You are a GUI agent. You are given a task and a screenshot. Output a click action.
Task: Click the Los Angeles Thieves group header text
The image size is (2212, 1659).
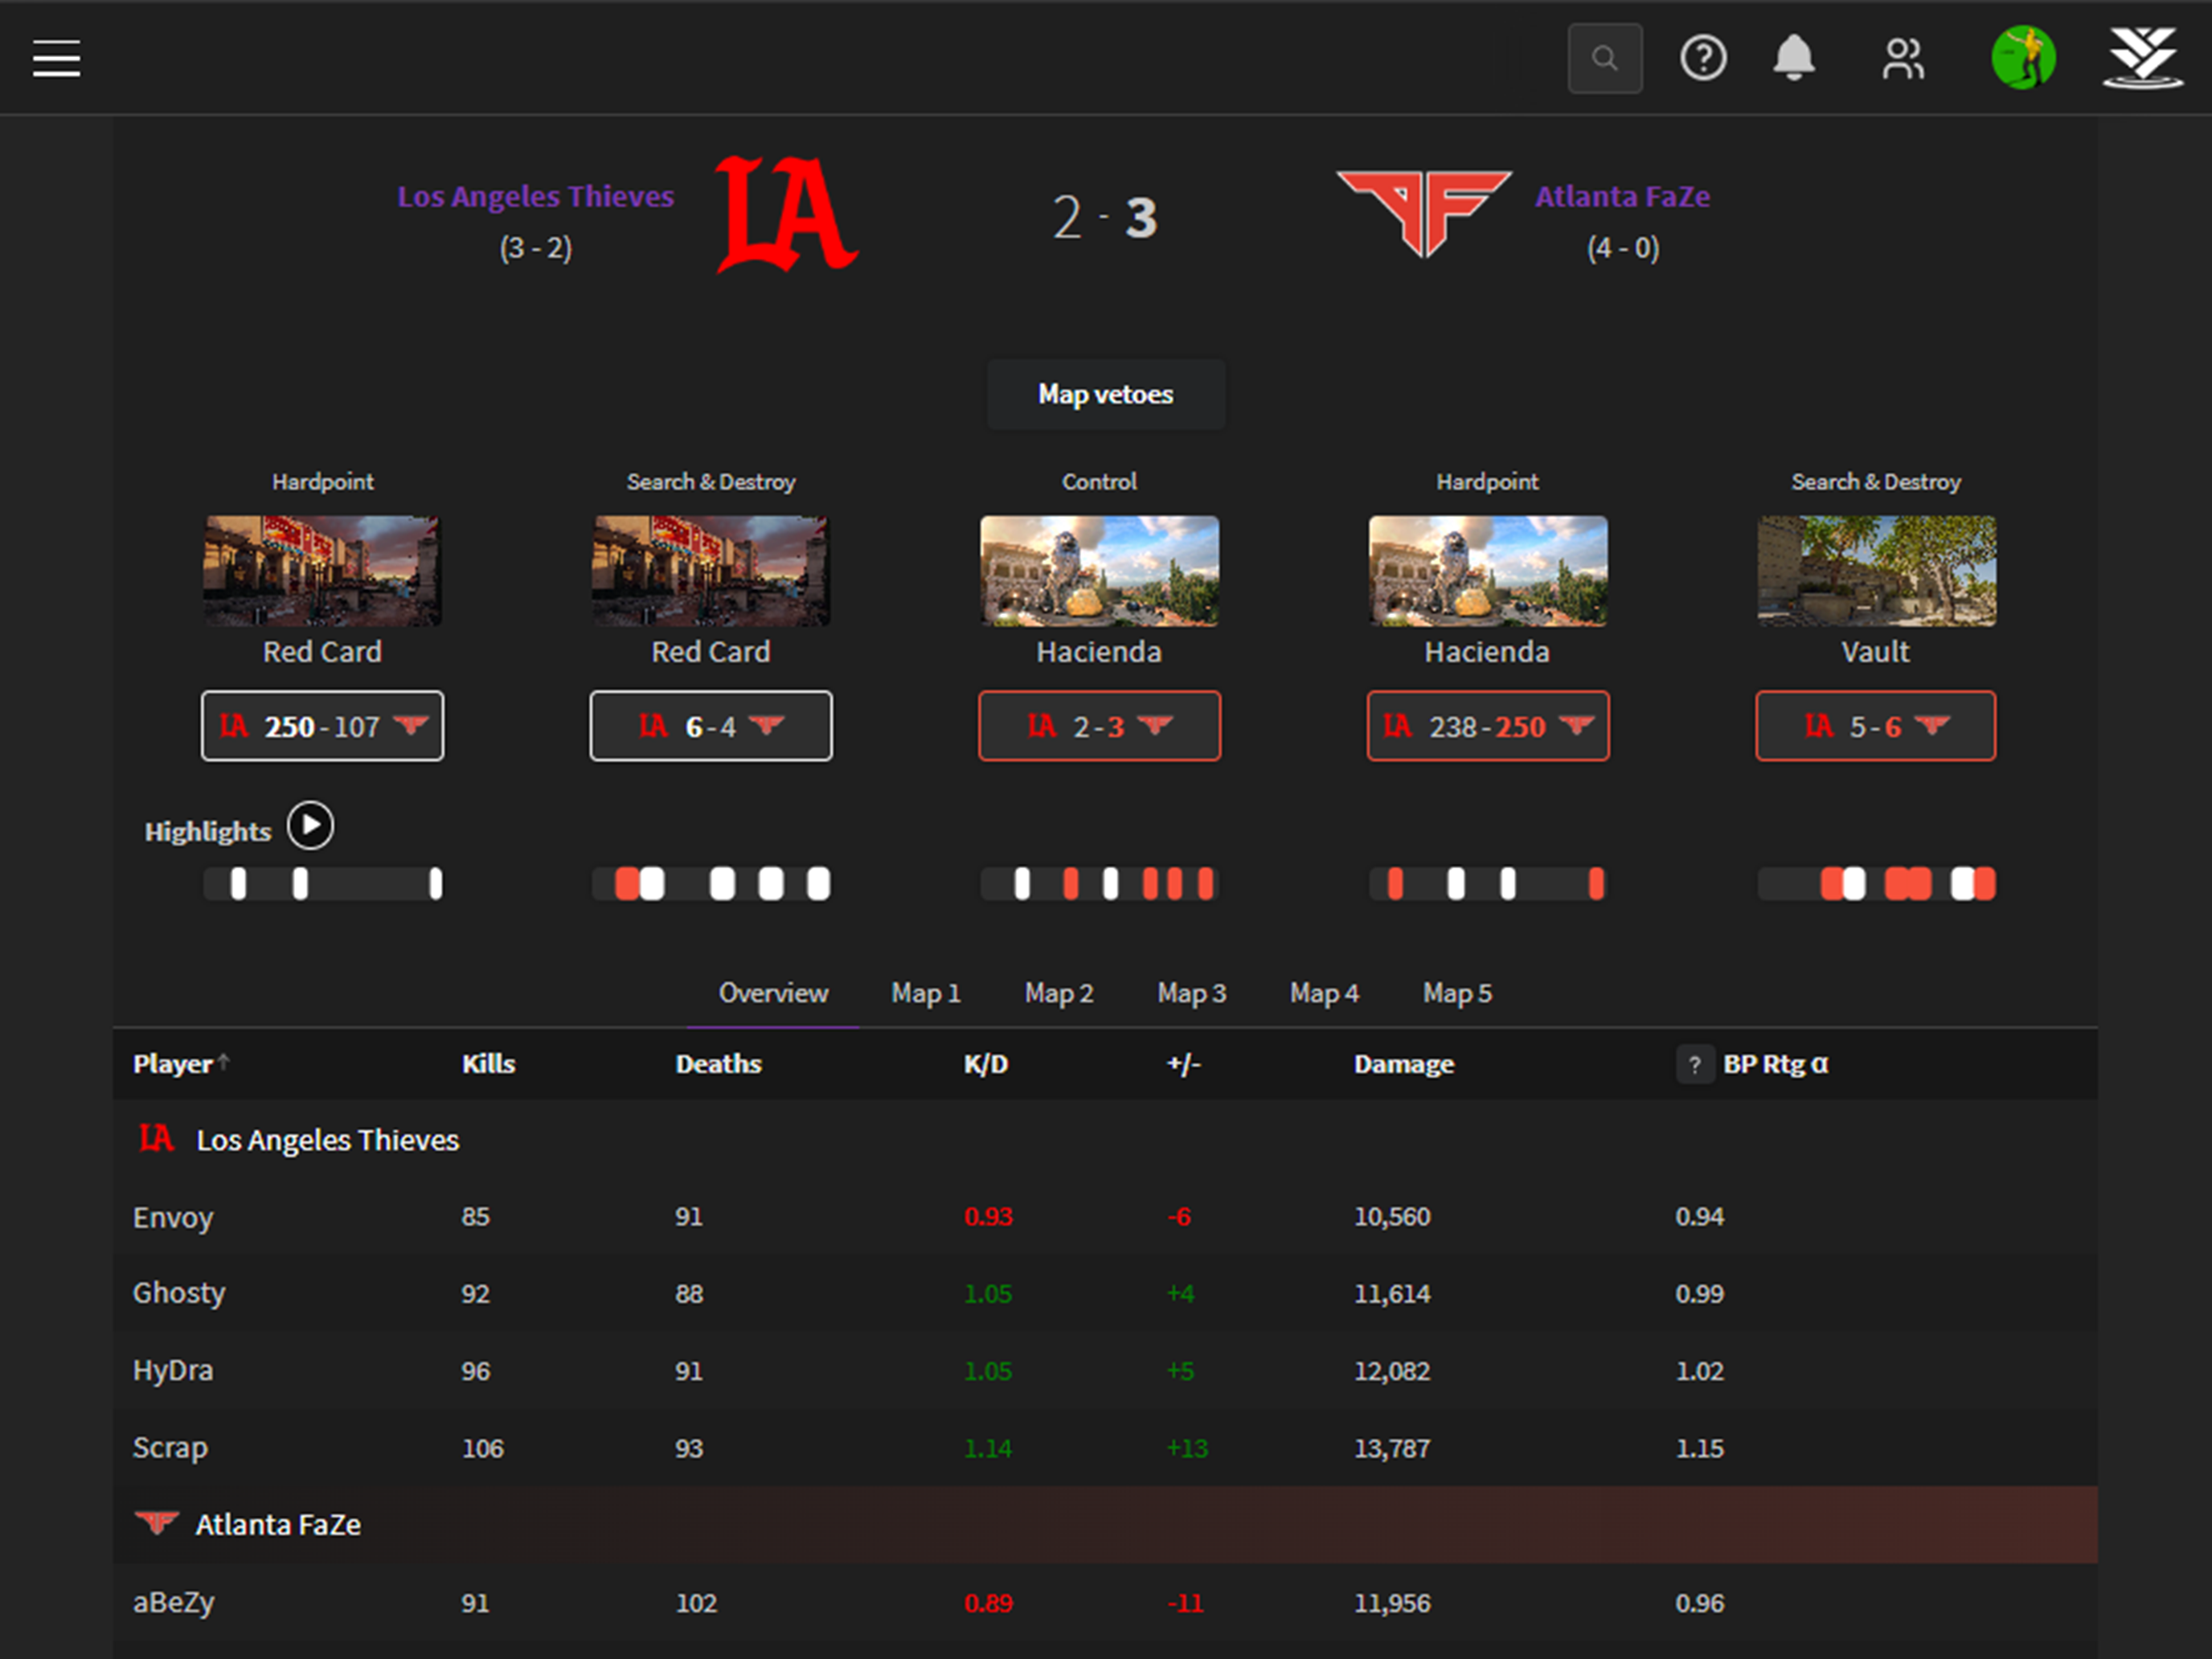coord(328,1140)
